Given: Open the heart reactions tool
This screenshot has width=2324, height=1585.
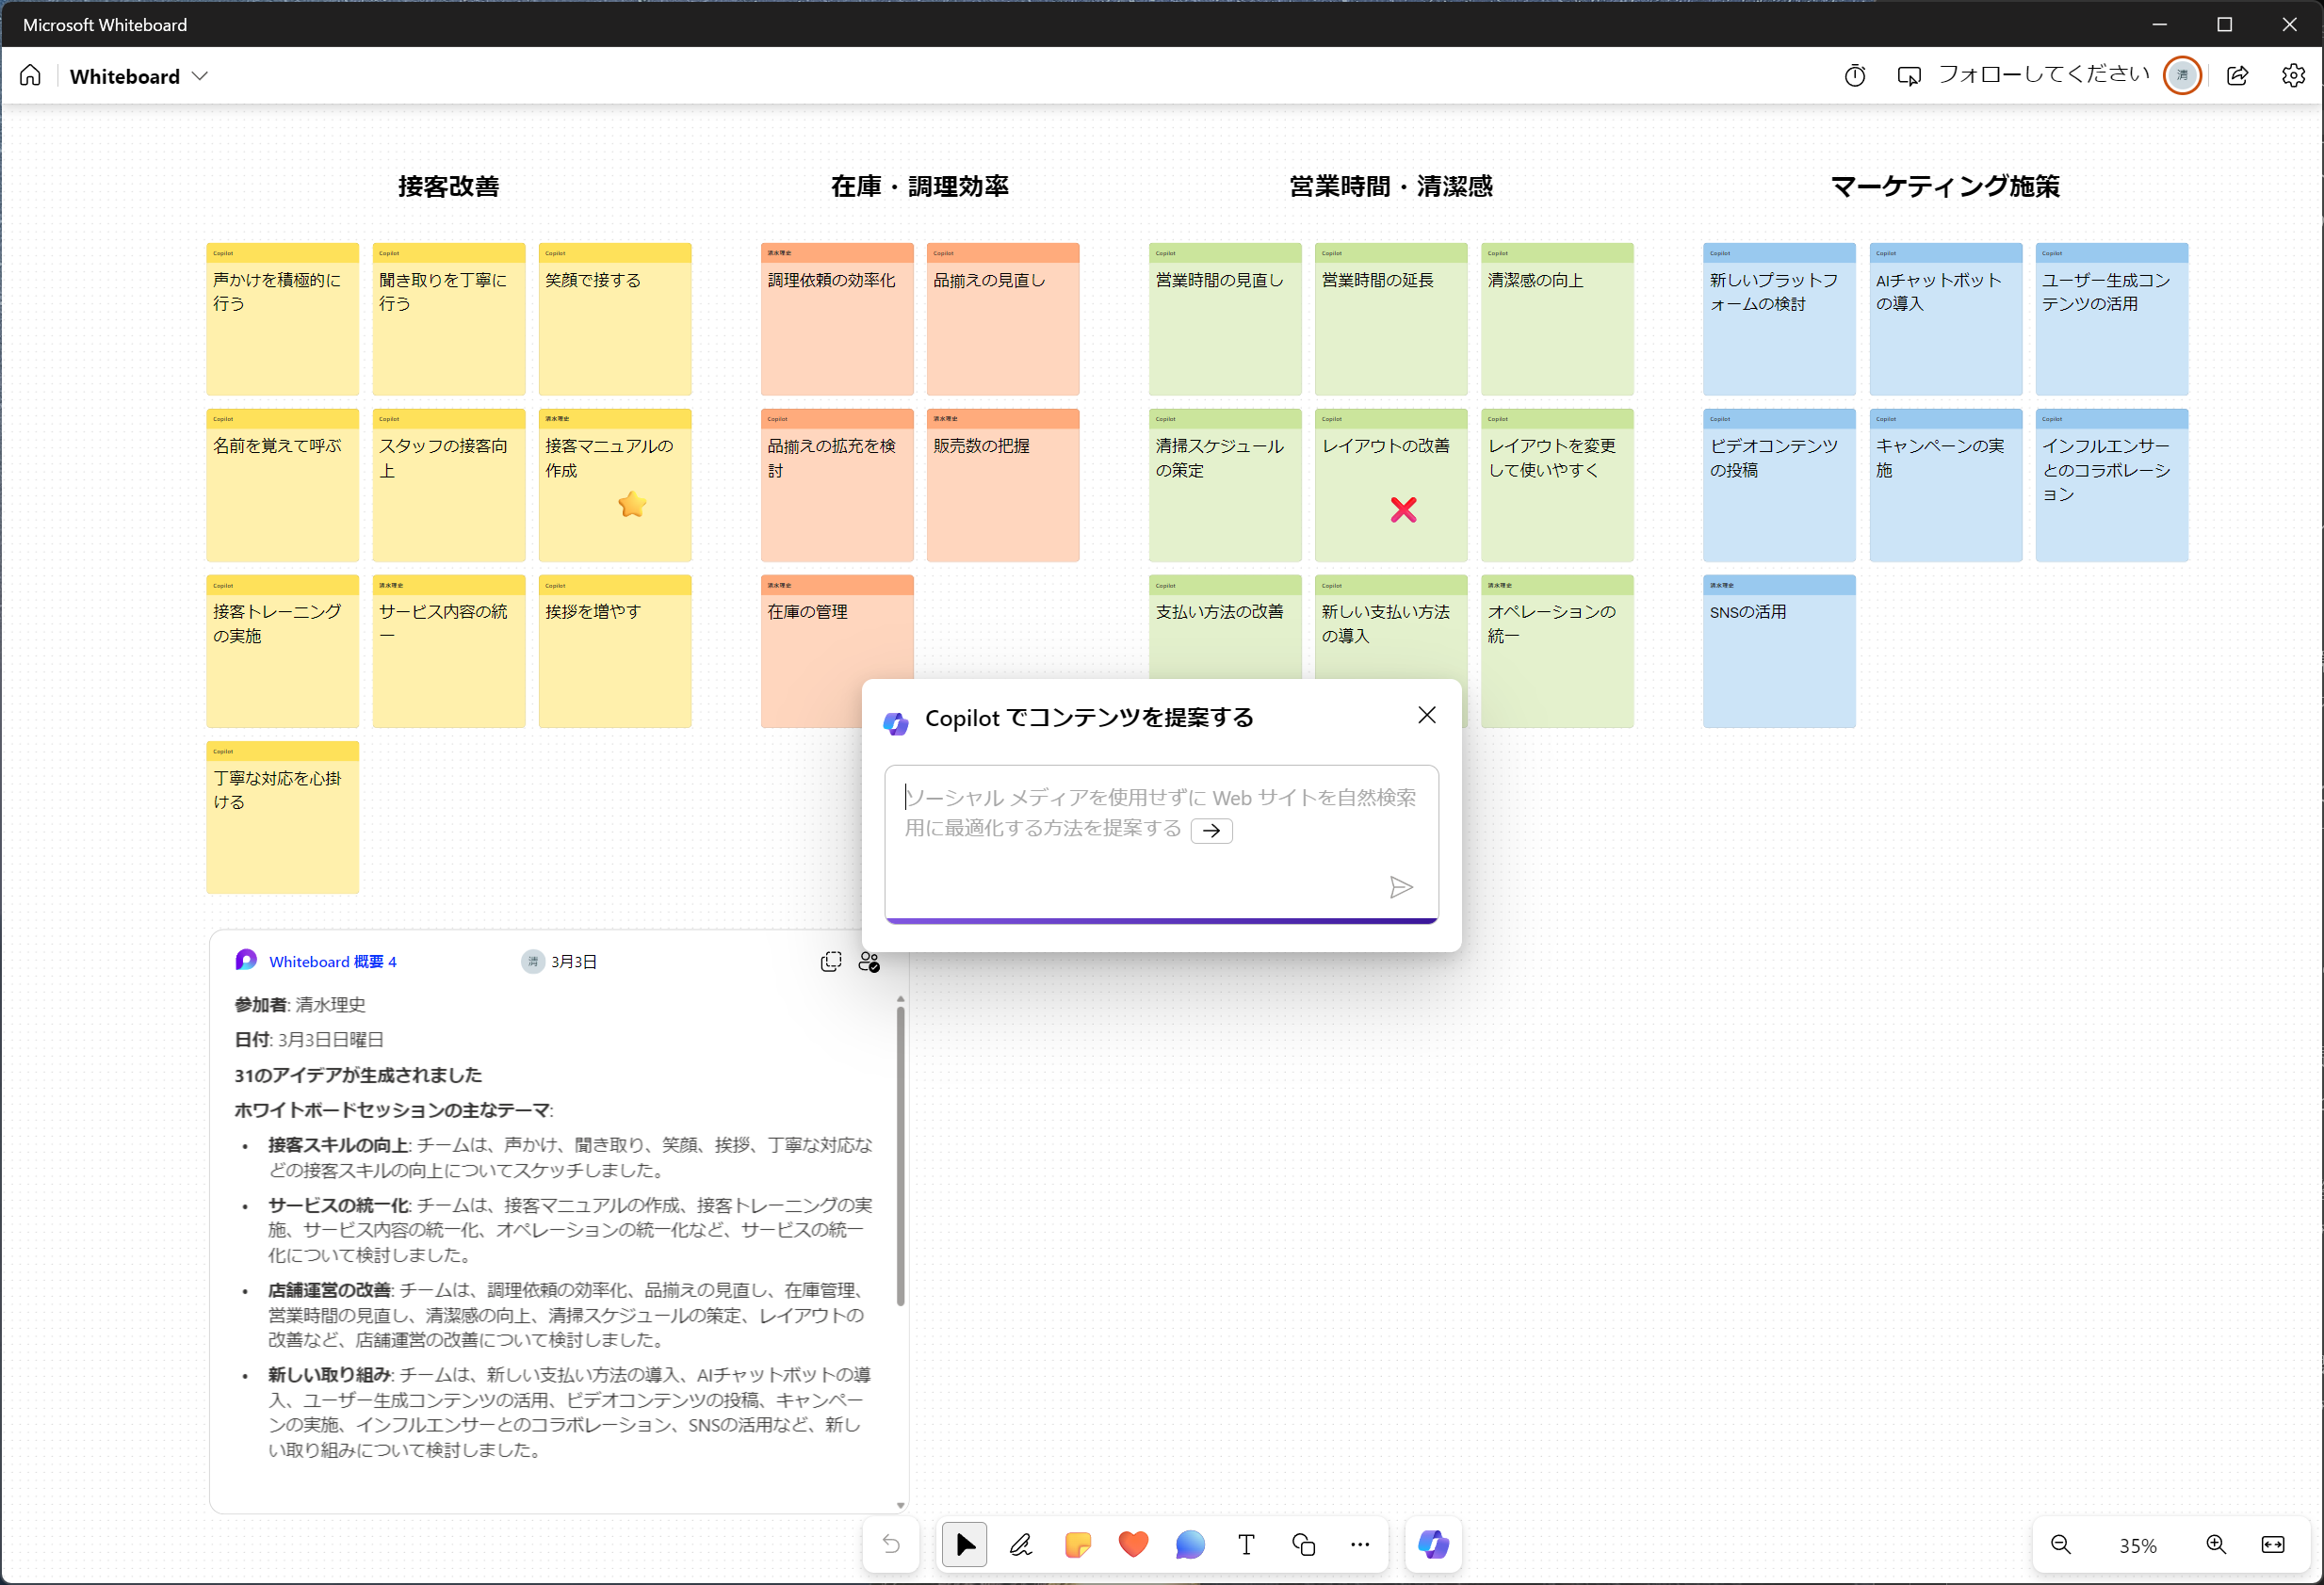Looking at the screenshot, I should coord(1133,1545).
